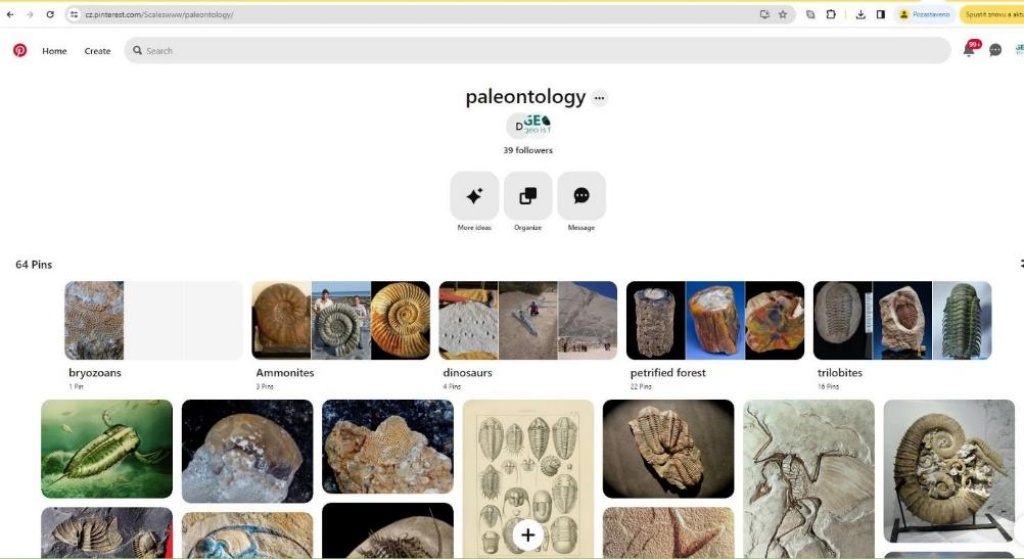The image size is (1024, 559).
Task: Open the browser extensions puzzle icon
Action: pyautogui.click(x=831, y=14)
